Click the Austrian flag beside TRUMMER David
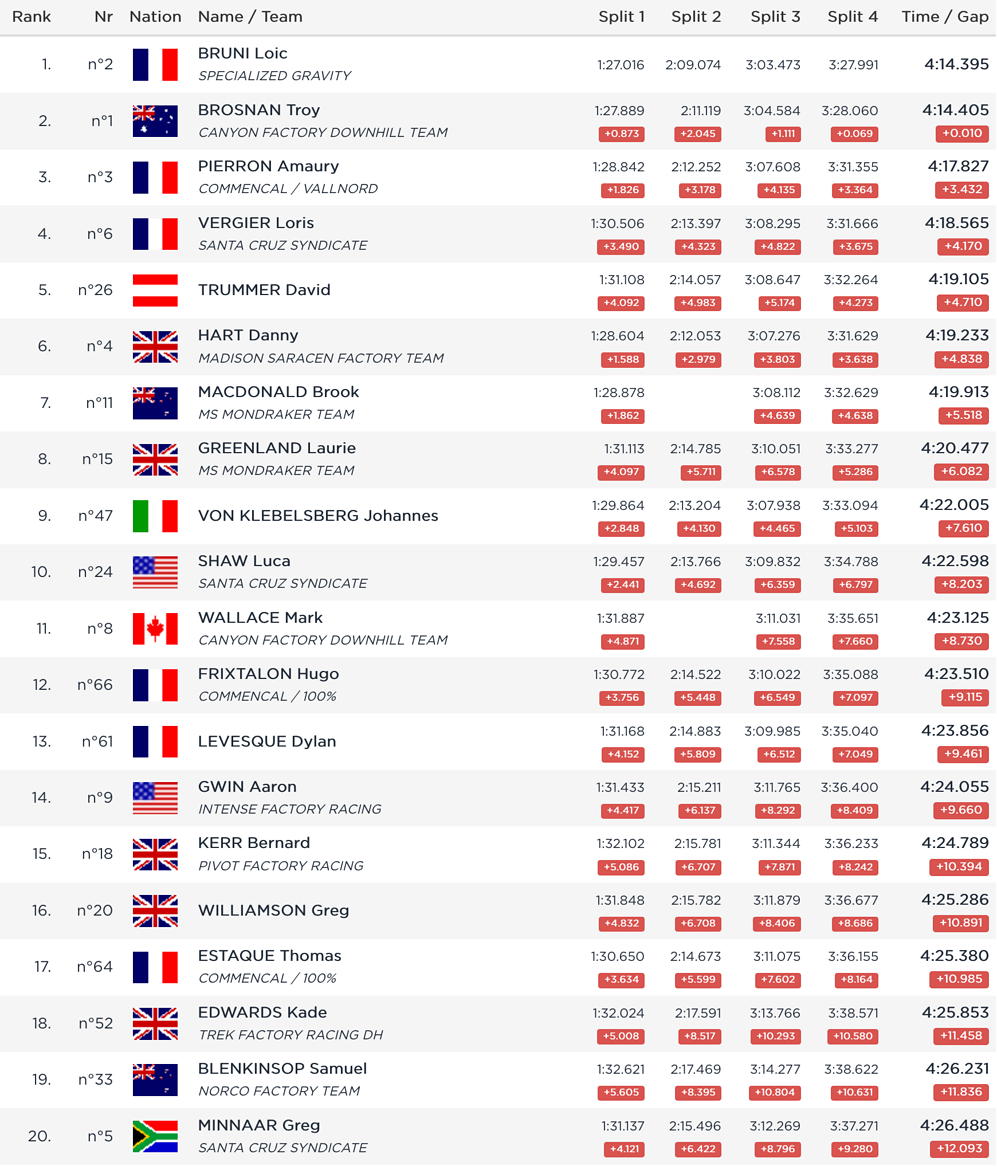 pos(155,290)
